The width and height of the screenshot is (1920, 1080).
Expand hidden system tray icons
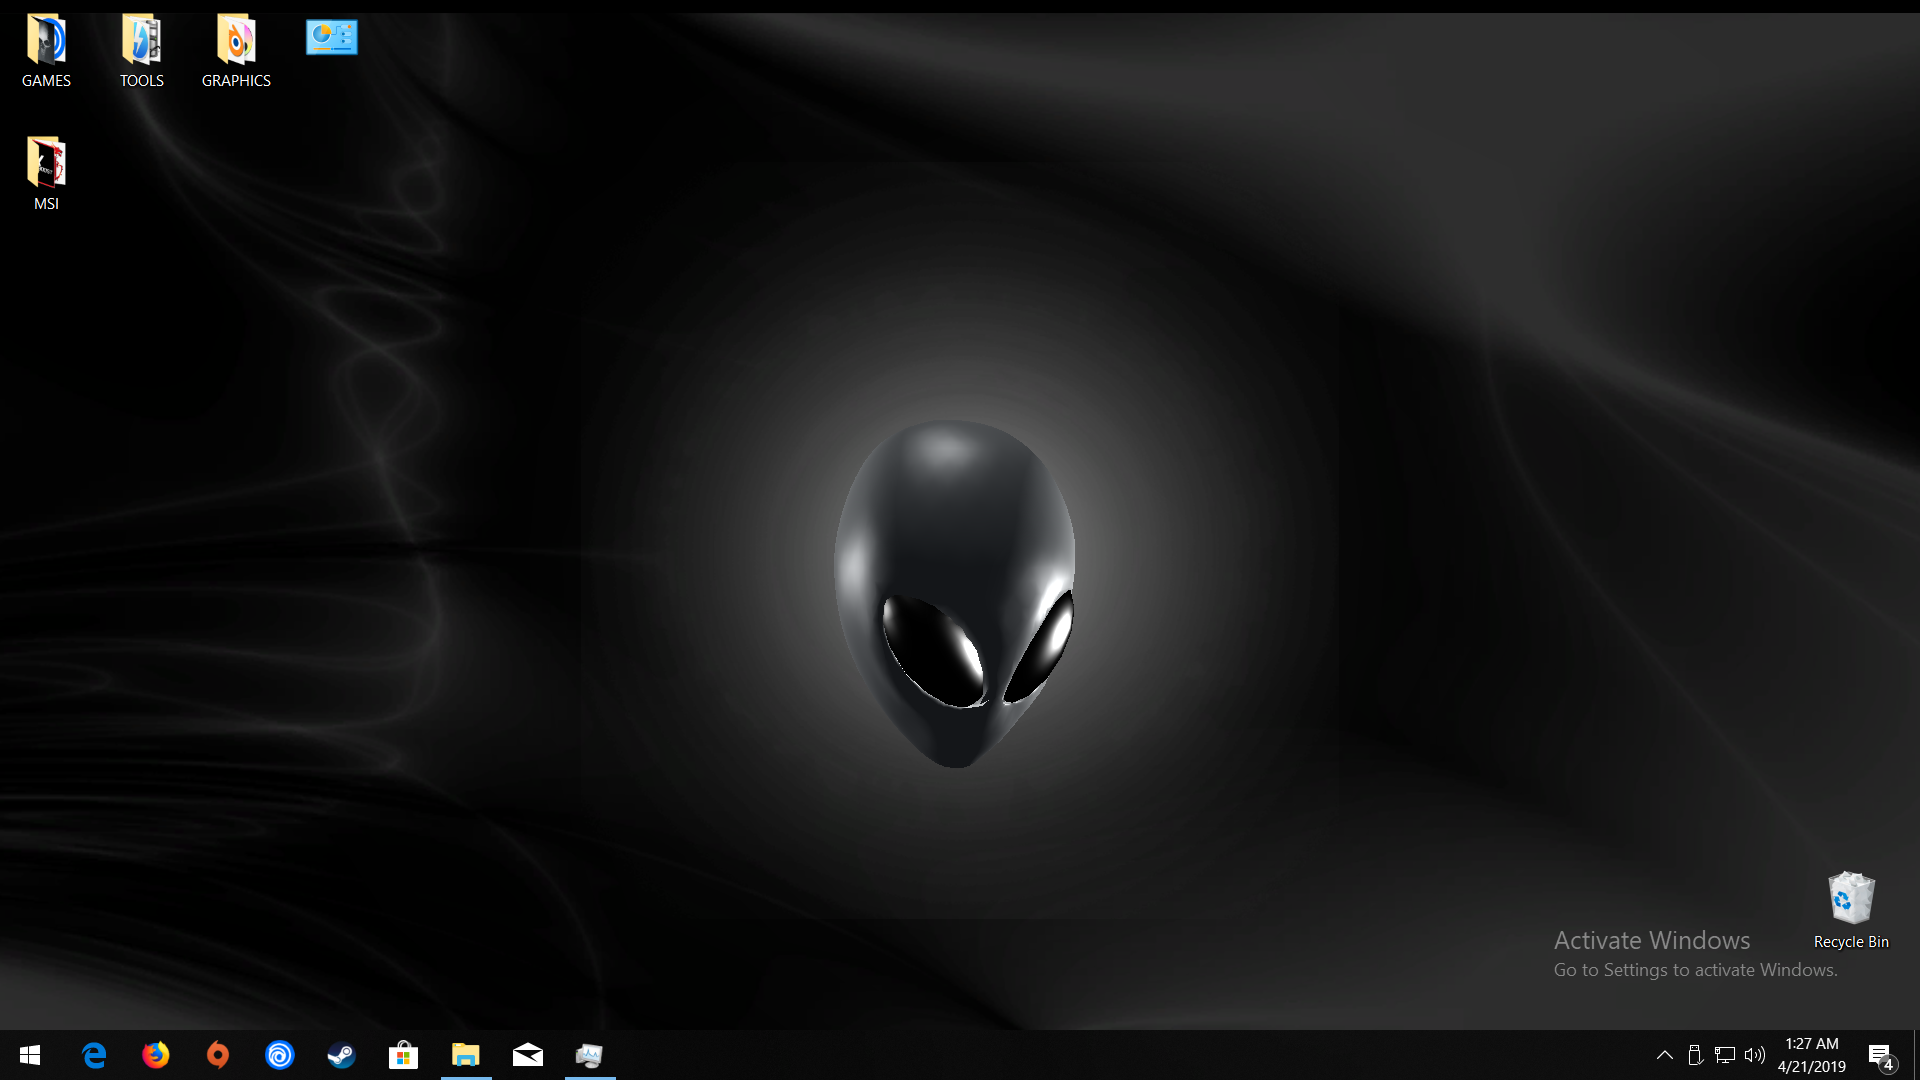1665,1055
